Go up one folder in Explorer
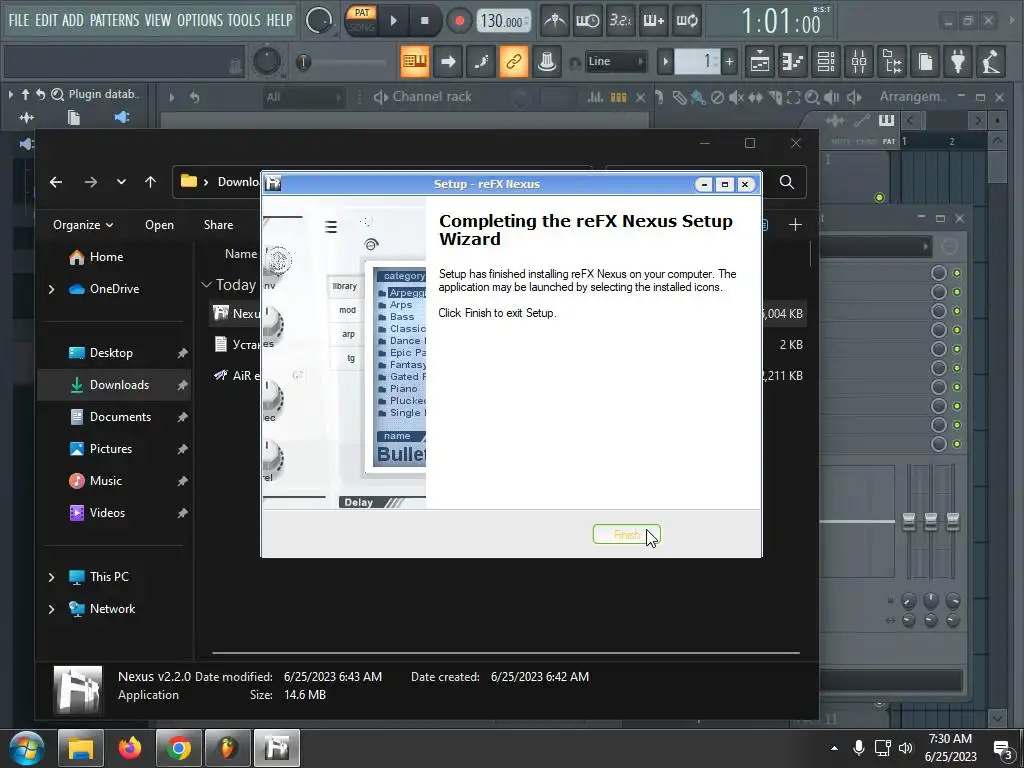 [x=150, y=182]
